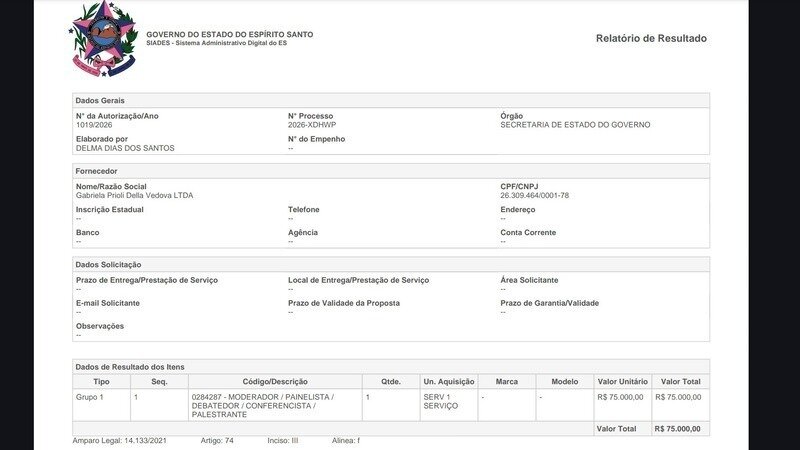The width and height of the screenshot is (800, 450).
Task: Click the Delma Dias dos Santos name
Action: (125, 148)
